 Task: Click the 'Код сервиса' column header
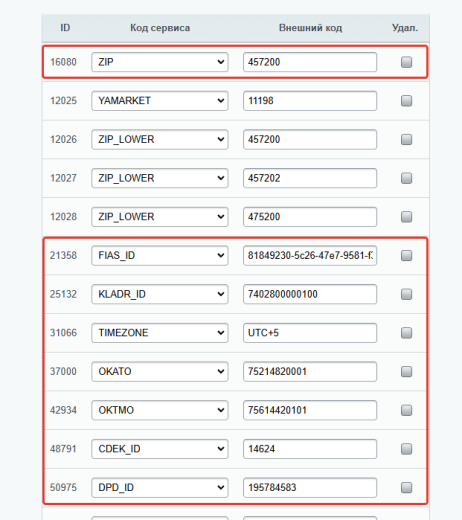tap(160, 28)
